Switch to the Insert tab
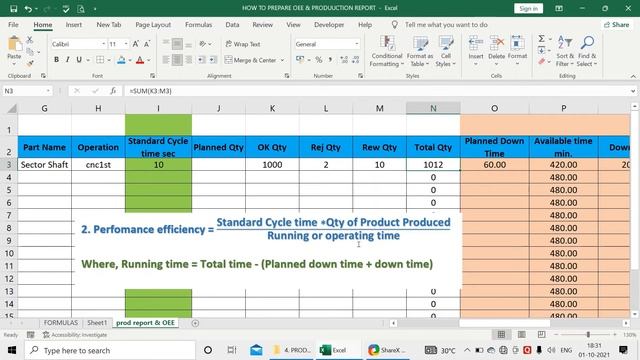This screenshot has height=360, width=640. [x=73, y=24]
